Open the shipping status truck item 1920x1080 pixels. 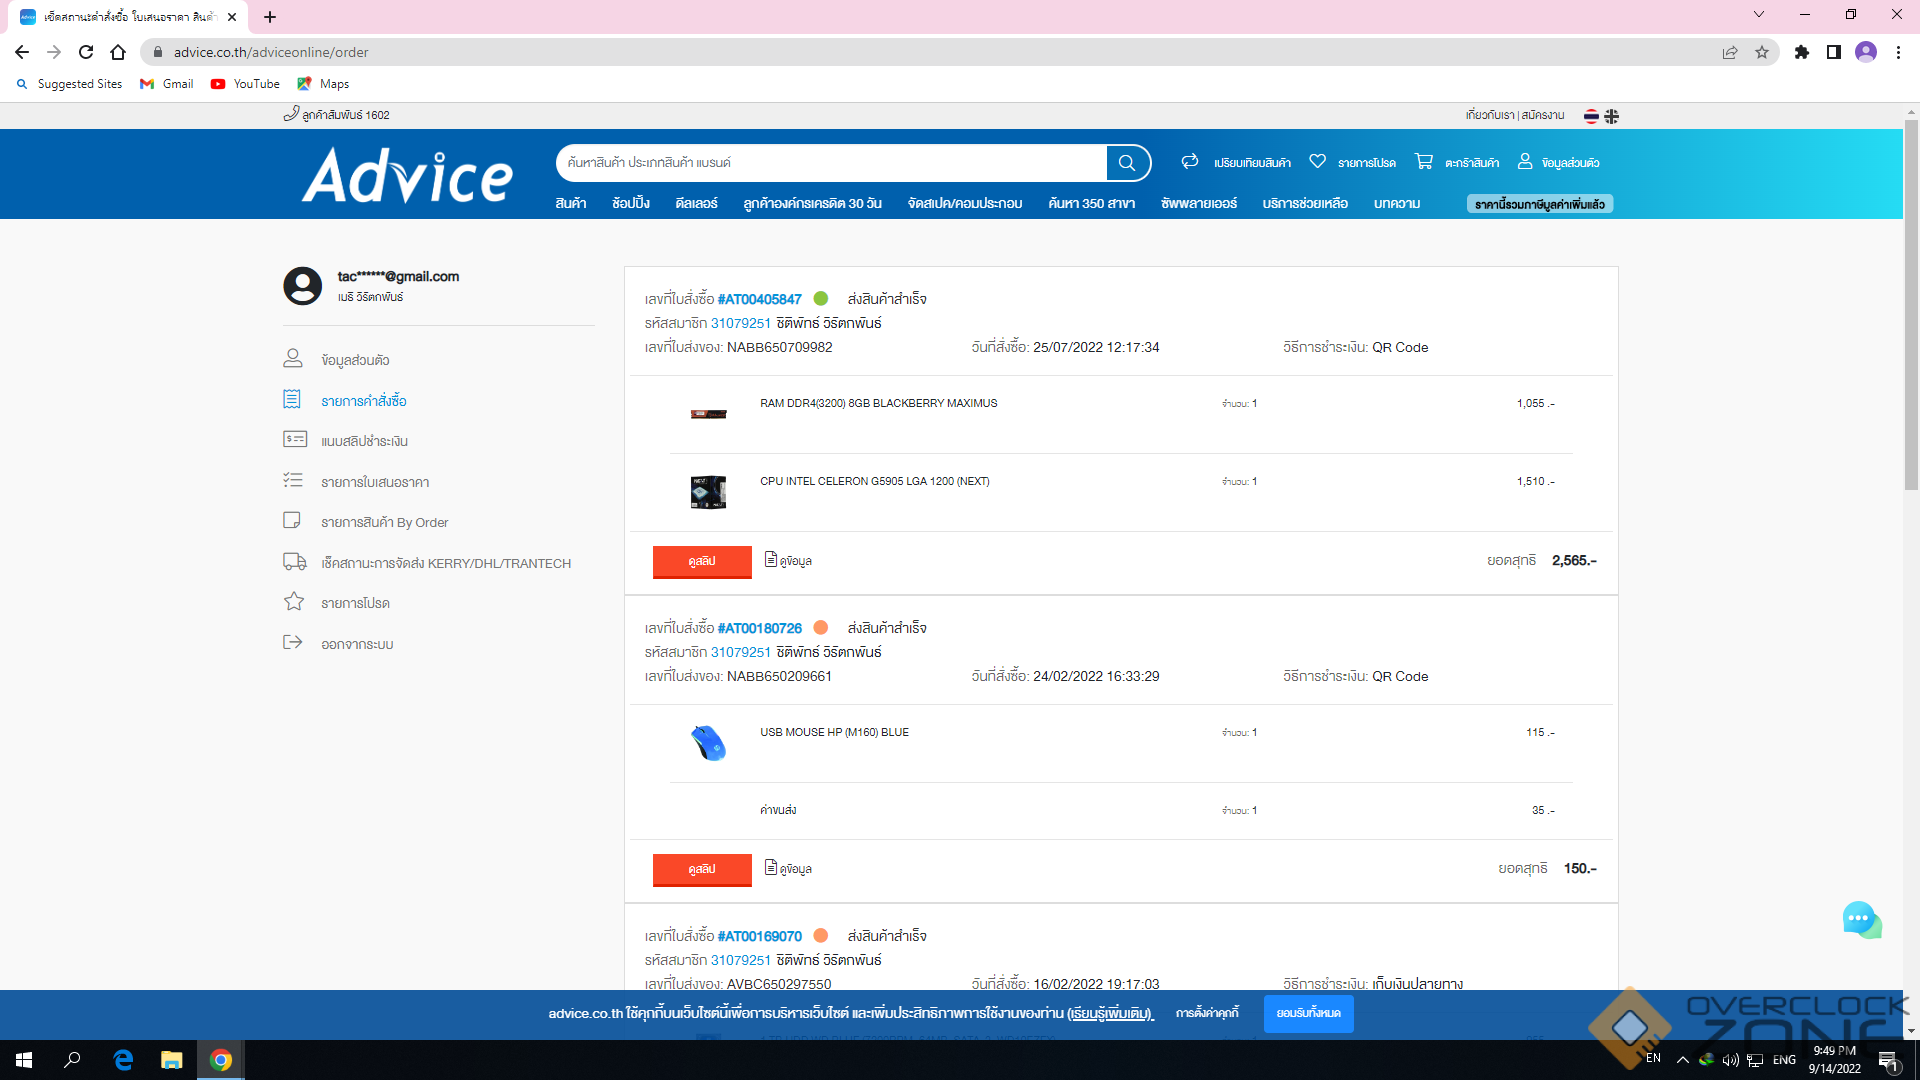(x=445, y=563)
